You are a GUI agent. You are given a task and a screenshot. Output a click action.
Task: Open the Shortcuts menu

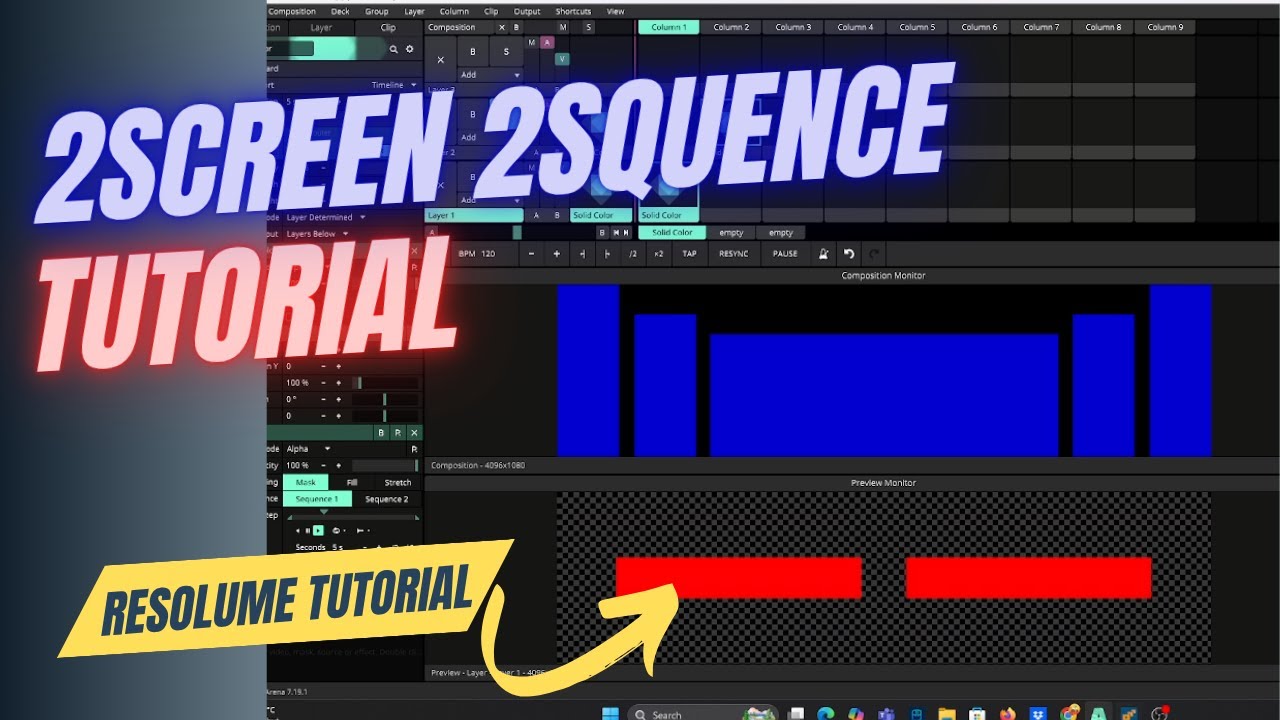573,11
